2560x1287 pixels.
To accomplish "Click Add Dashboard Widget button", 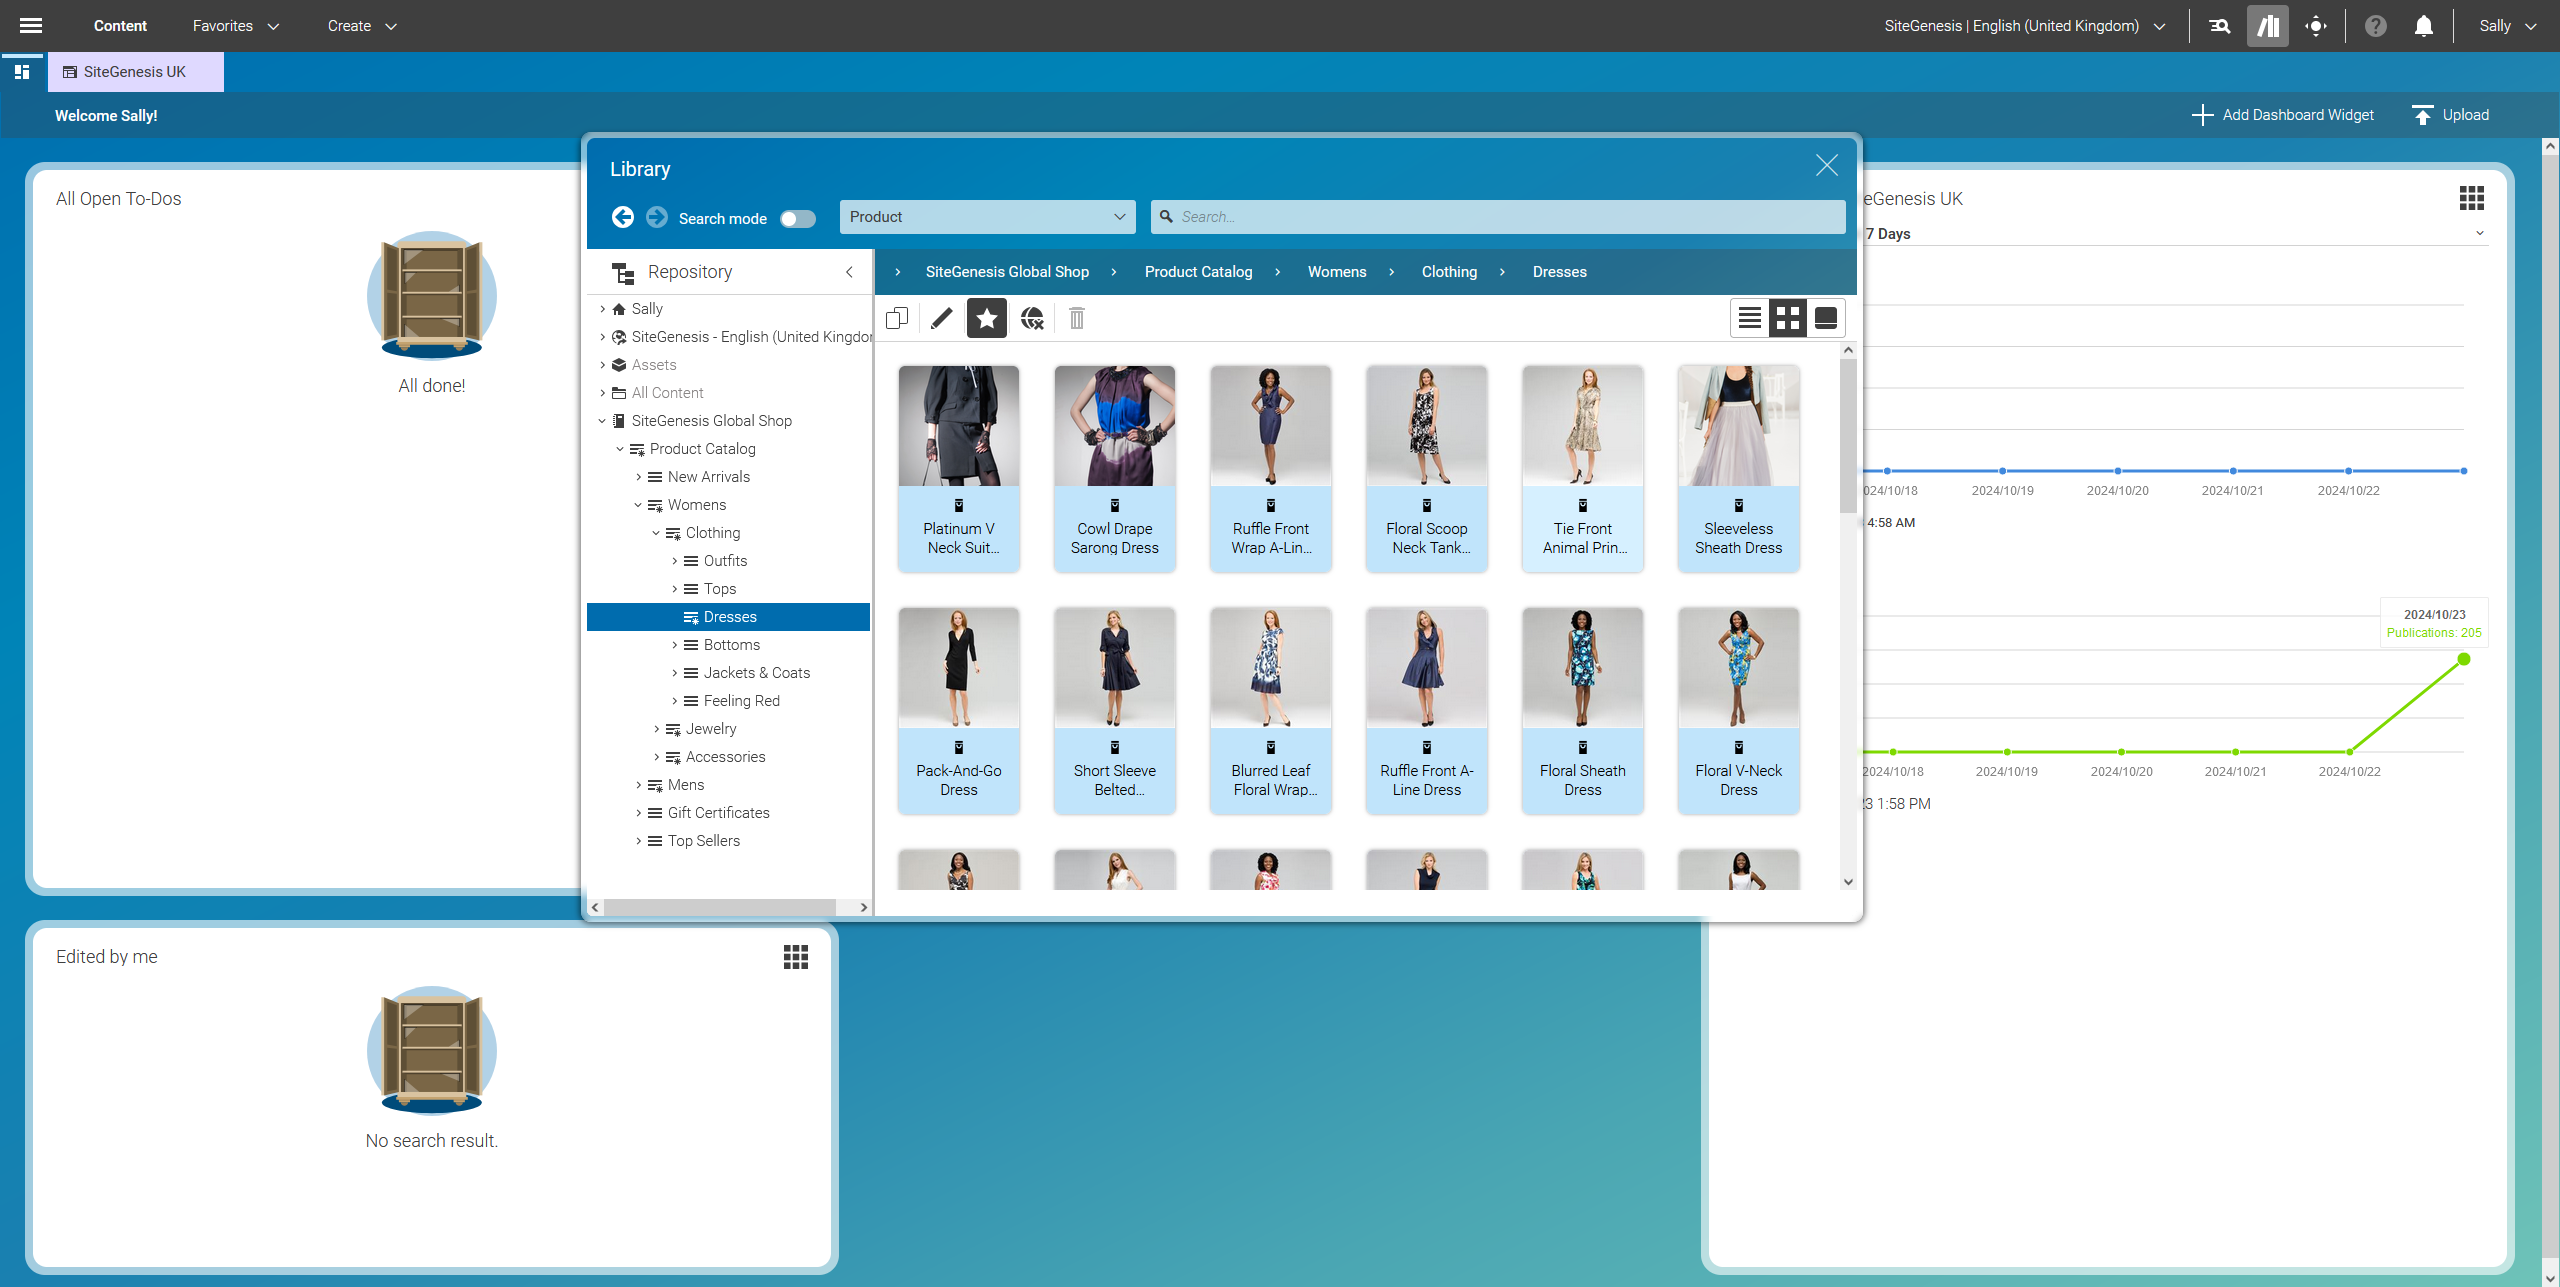I will coord(2282,115).
